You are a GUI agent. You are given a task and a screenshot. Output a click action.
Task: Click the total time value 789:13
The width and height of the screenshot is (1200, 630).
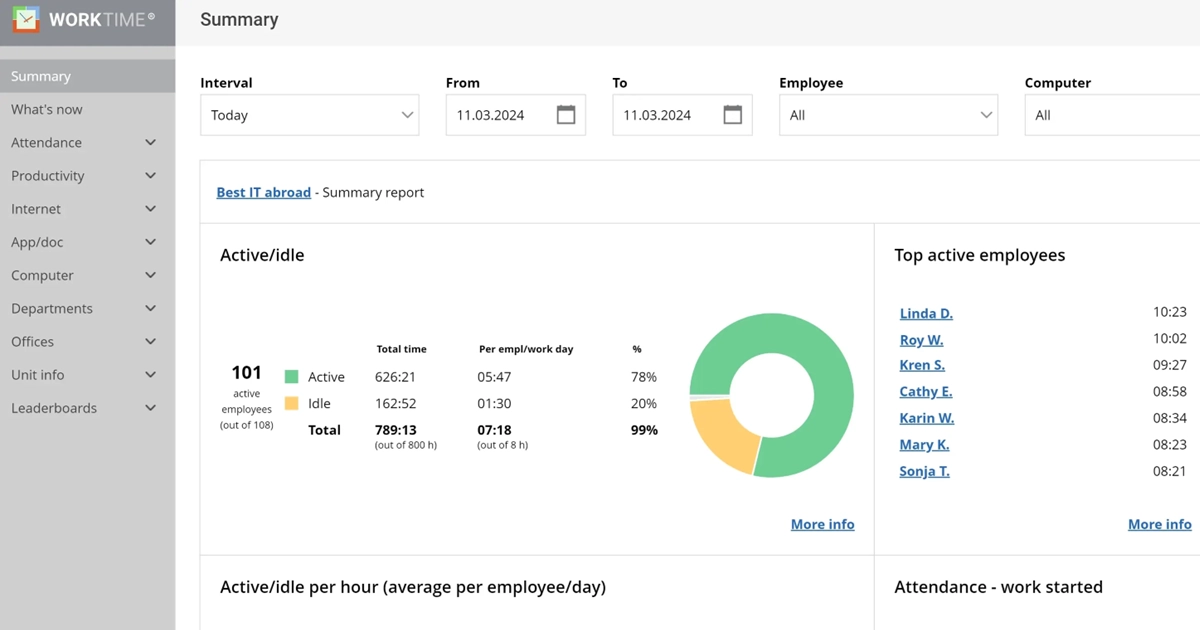click(395, 430)
